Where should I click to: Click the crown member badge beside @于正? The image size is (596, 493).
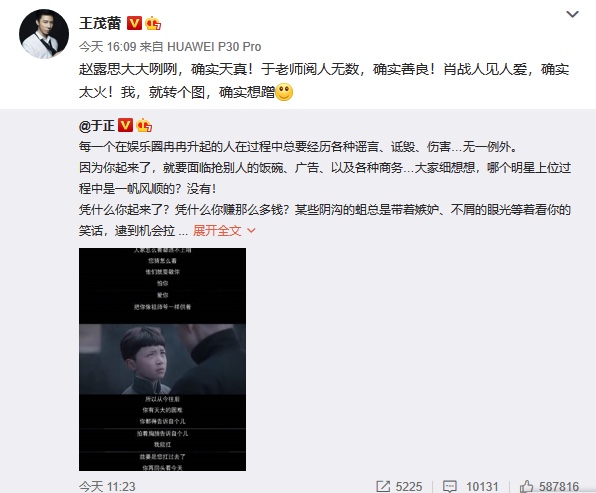point(144,125)
